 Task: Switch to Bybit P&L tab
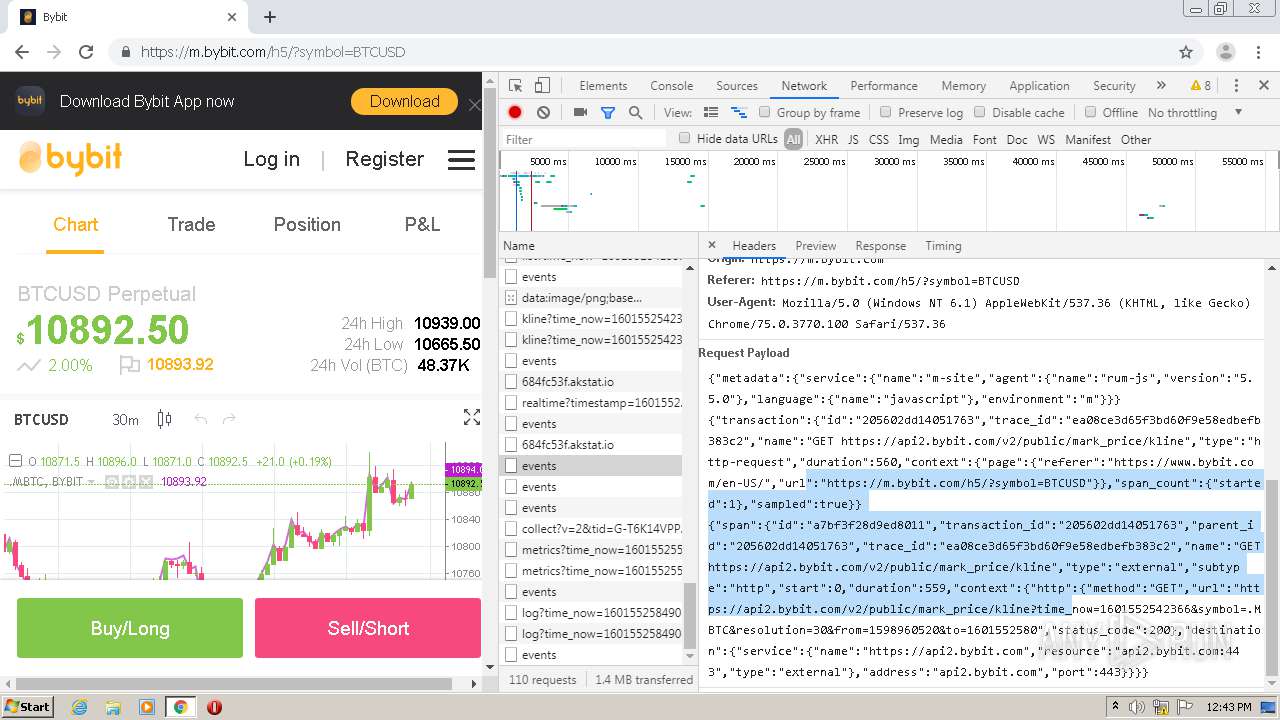click(422, 225)
